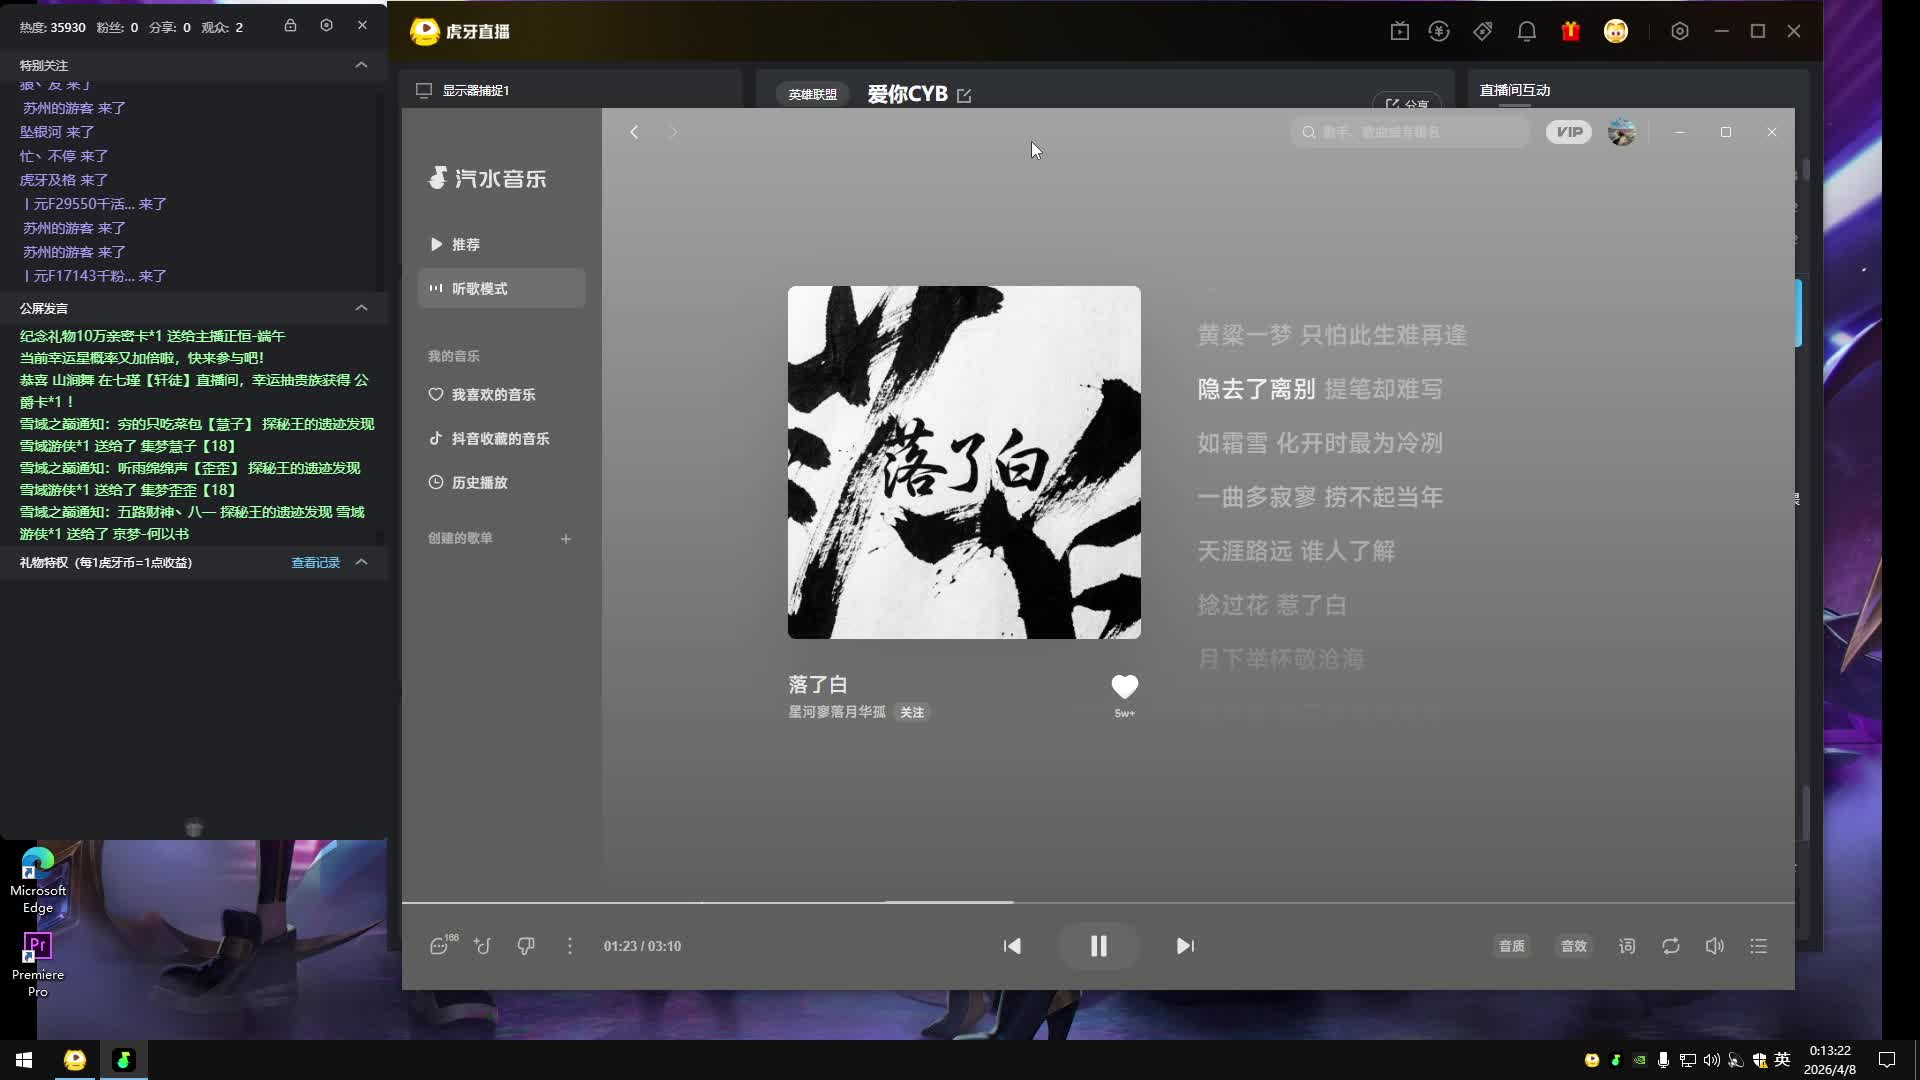The width and height of the screenshot is (1920, 1080).
Task: Select 历史播放 in sidebar
Action: click(x=479, y=483)
